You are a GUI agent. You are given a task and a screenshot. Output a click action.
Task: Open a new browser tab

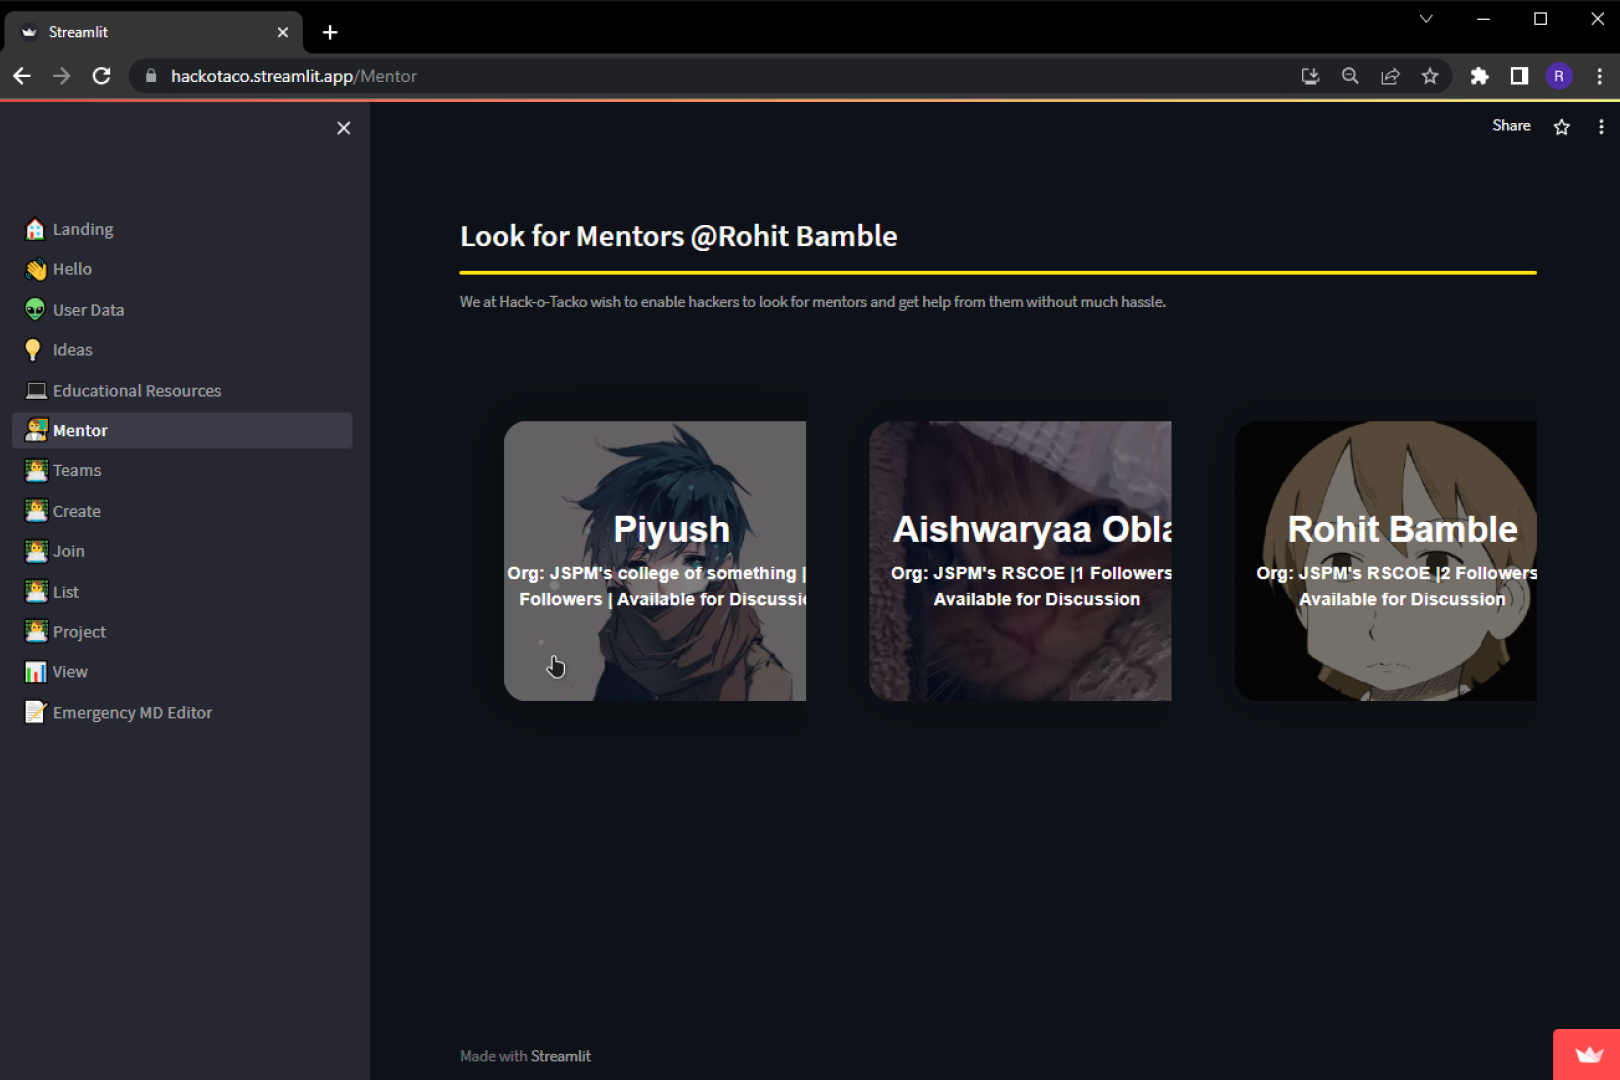point(330,32)
